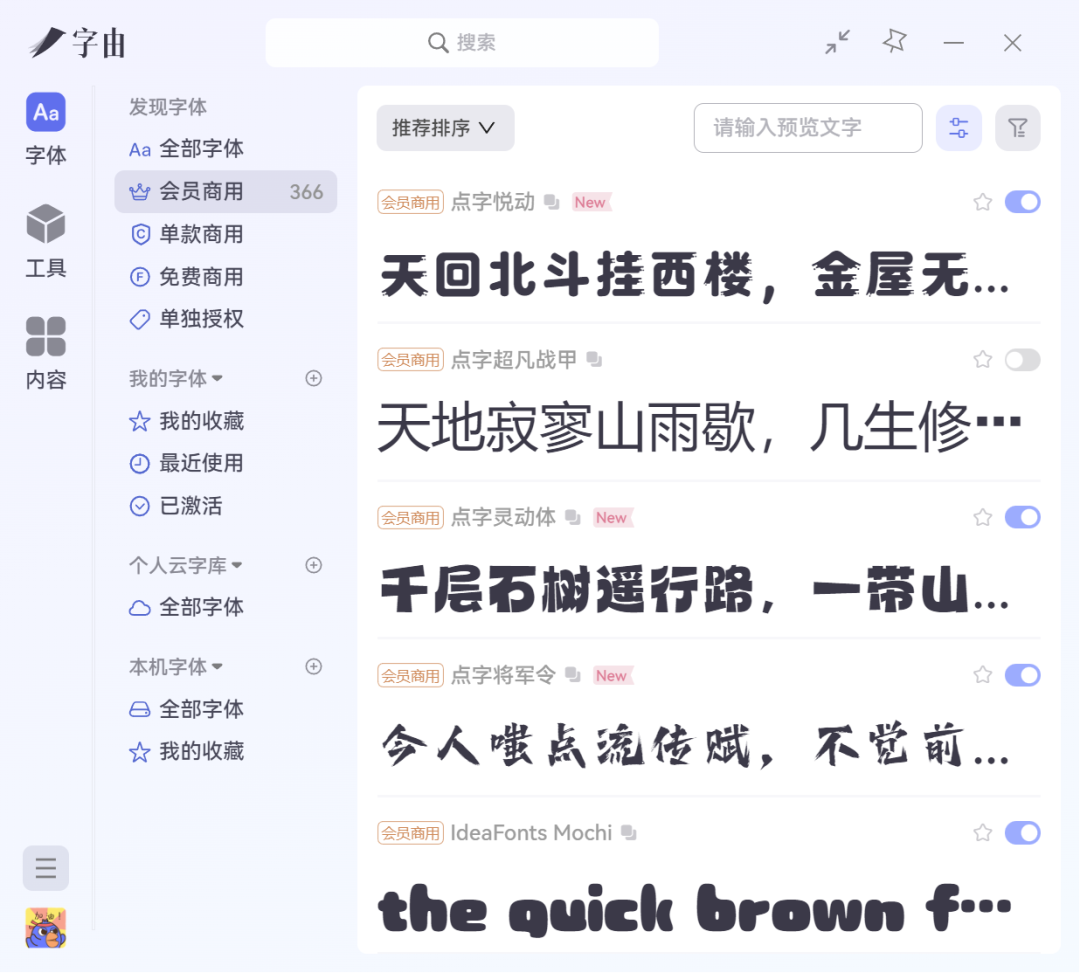This screenshot has width=1080, height=973.
Task: Enable the 点字超凡战甲 font toggle
Action: (x=1022, y=360)
